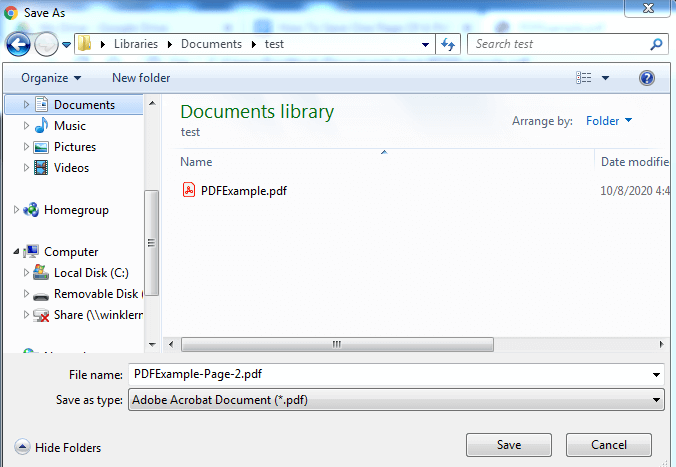Image resolution: width=676 pixels, height=467 pixels.
Task: Expand the Music library node
Action: click(x=26, y=126)
